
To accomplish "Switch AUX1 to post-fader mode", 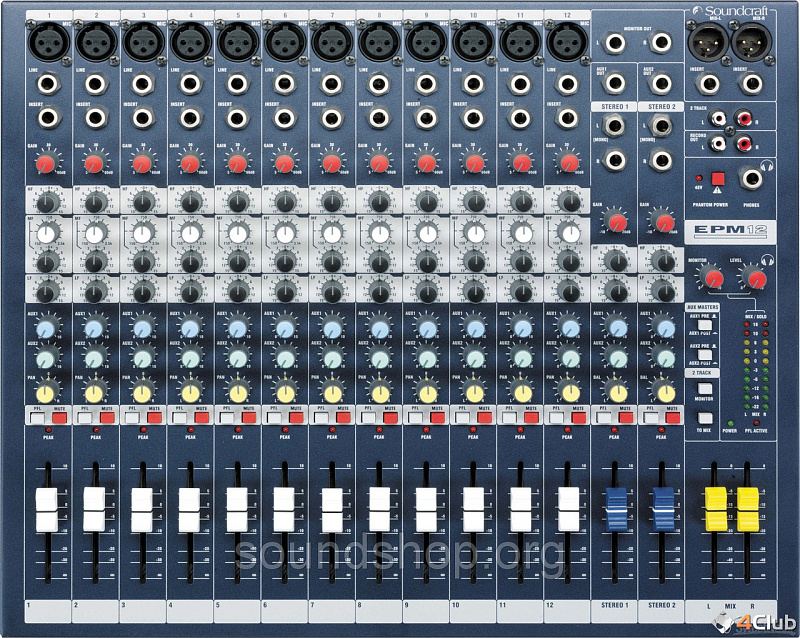I will pyautogui.click(x=705, y=326).
